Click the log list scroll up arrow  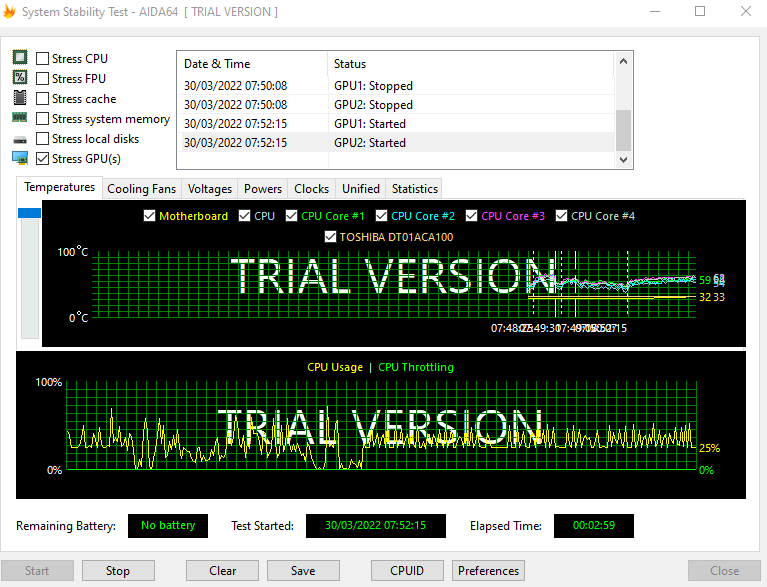tap(623, 62)
